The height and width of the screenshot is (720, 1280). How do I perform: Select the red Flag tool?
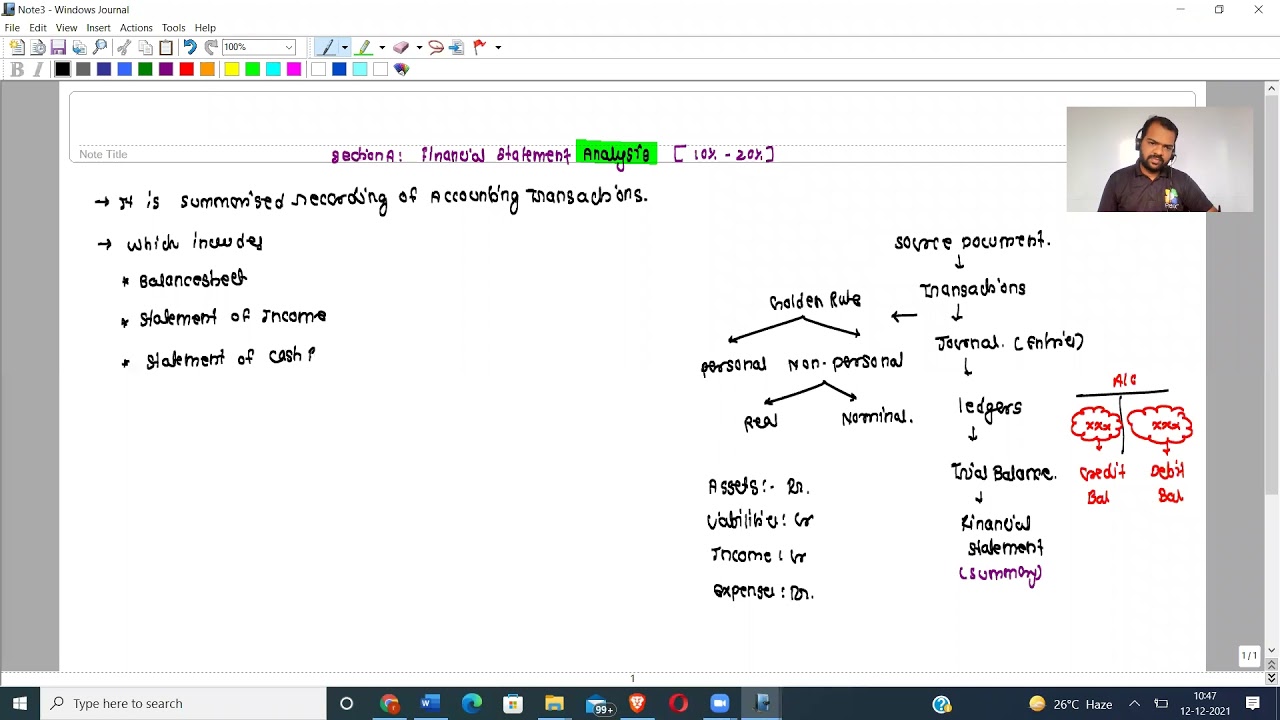tap(480, 47)
